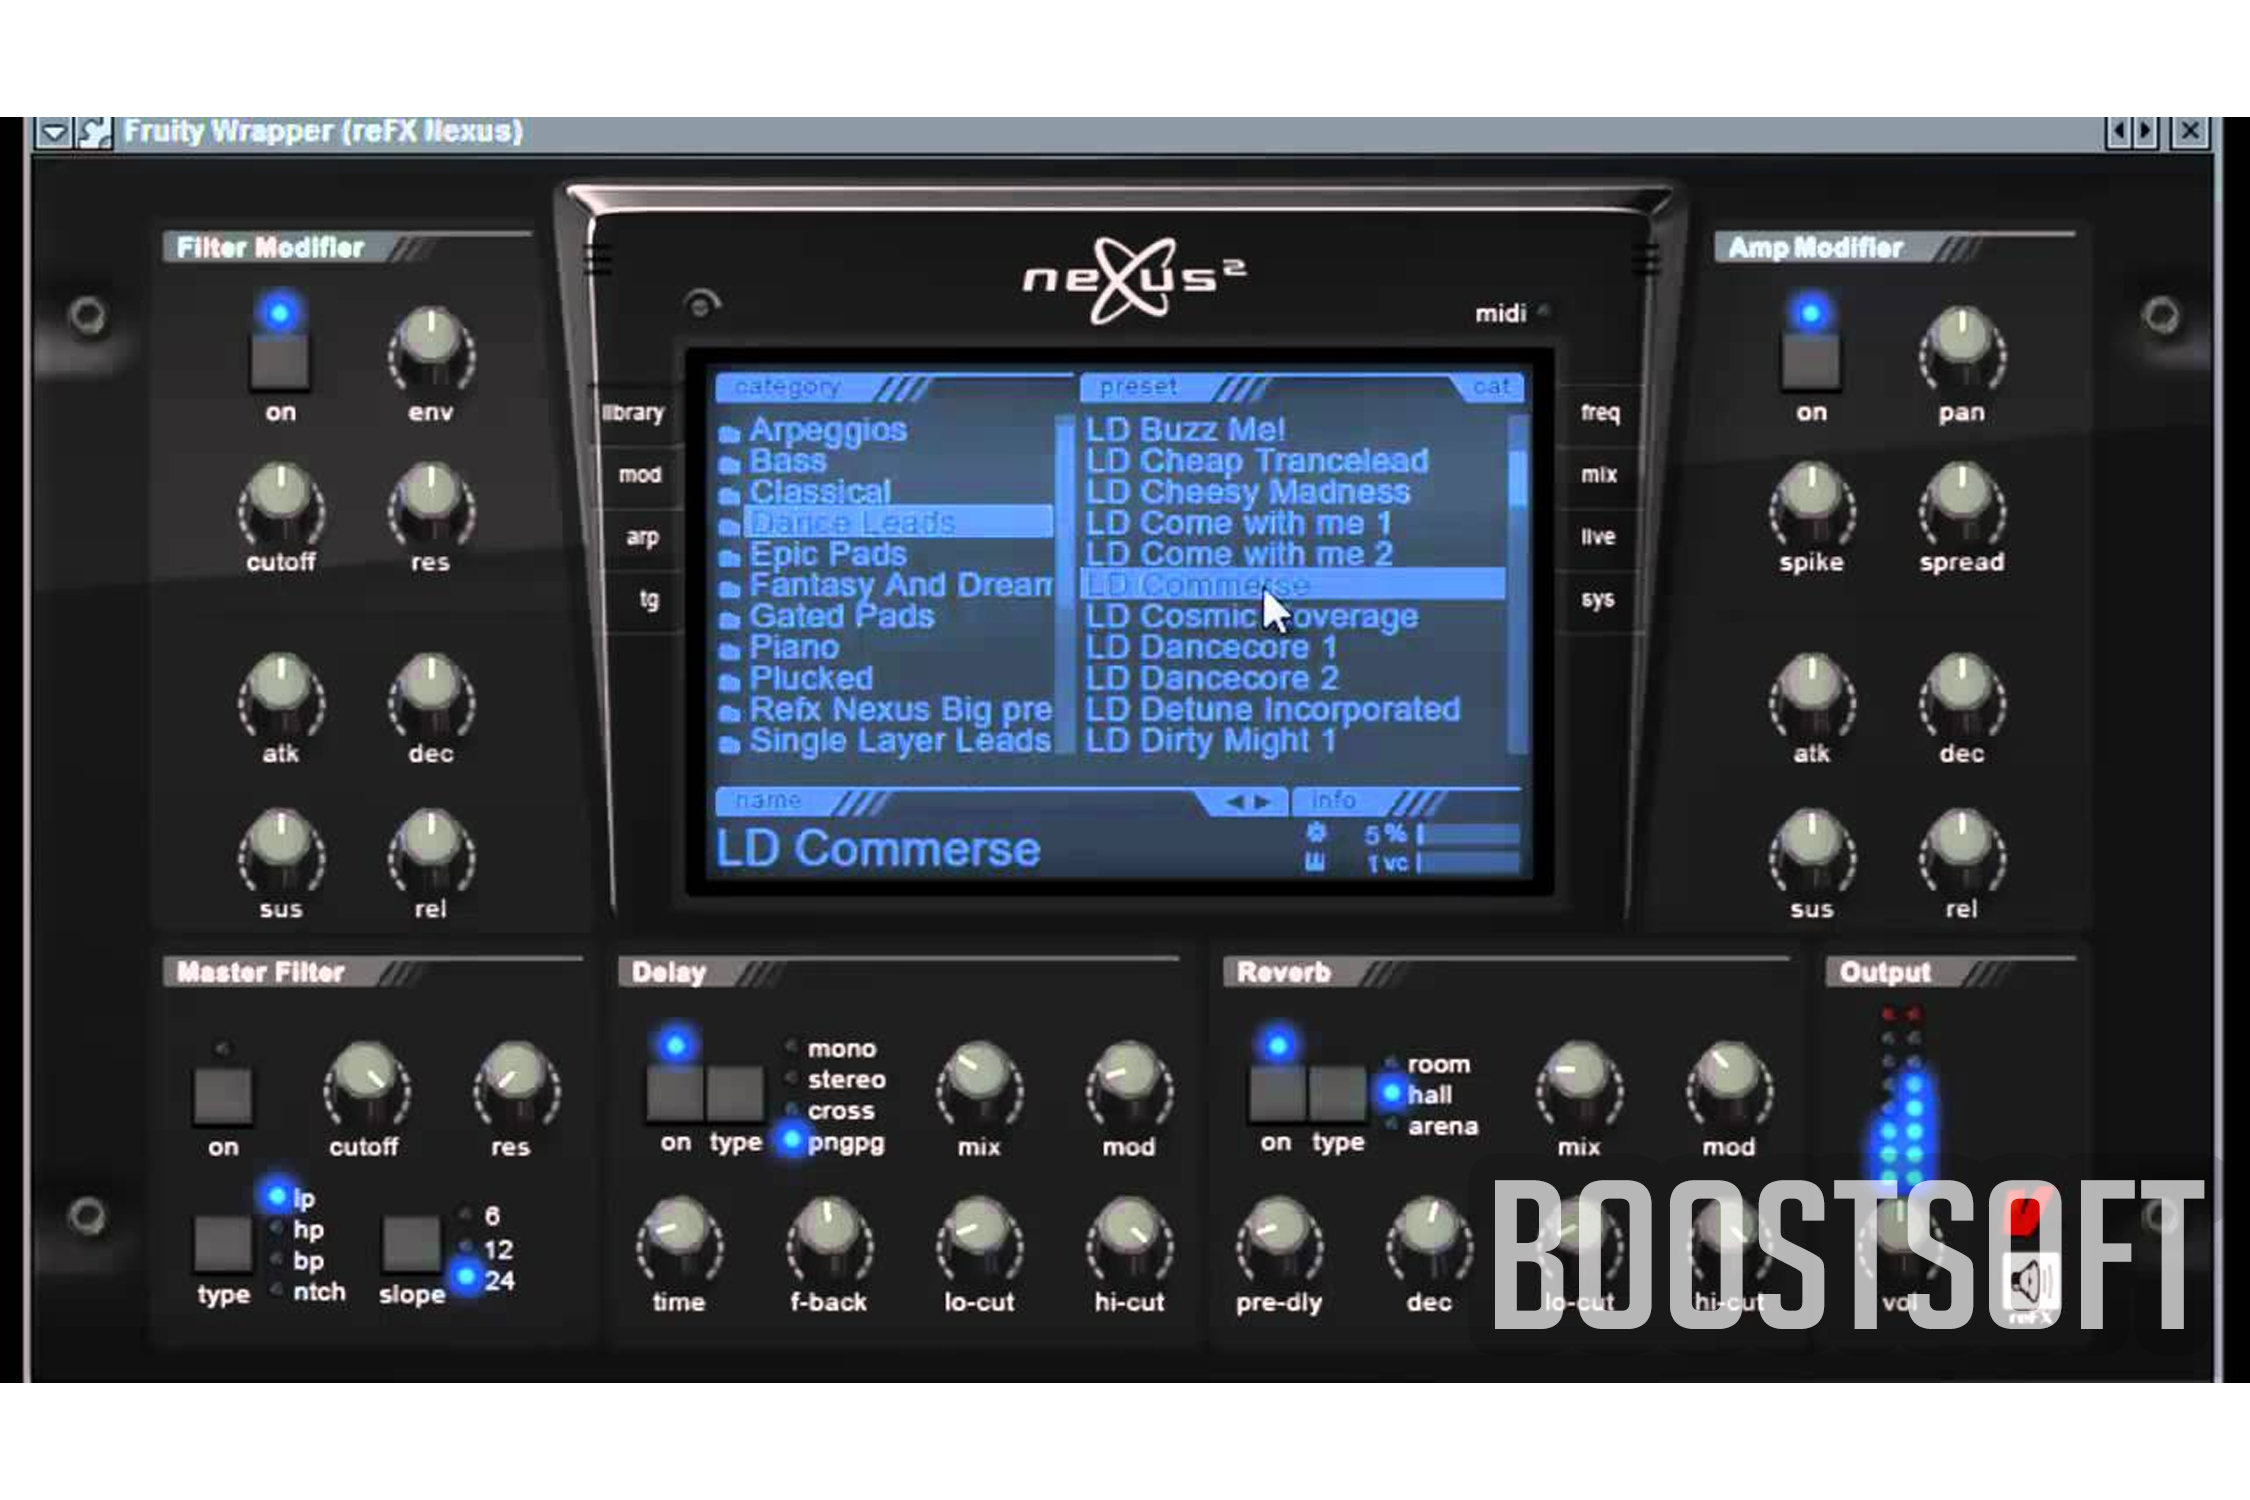Open the Bass category folder
The width and height of the screenshot is (2250, 1500).
773,462
